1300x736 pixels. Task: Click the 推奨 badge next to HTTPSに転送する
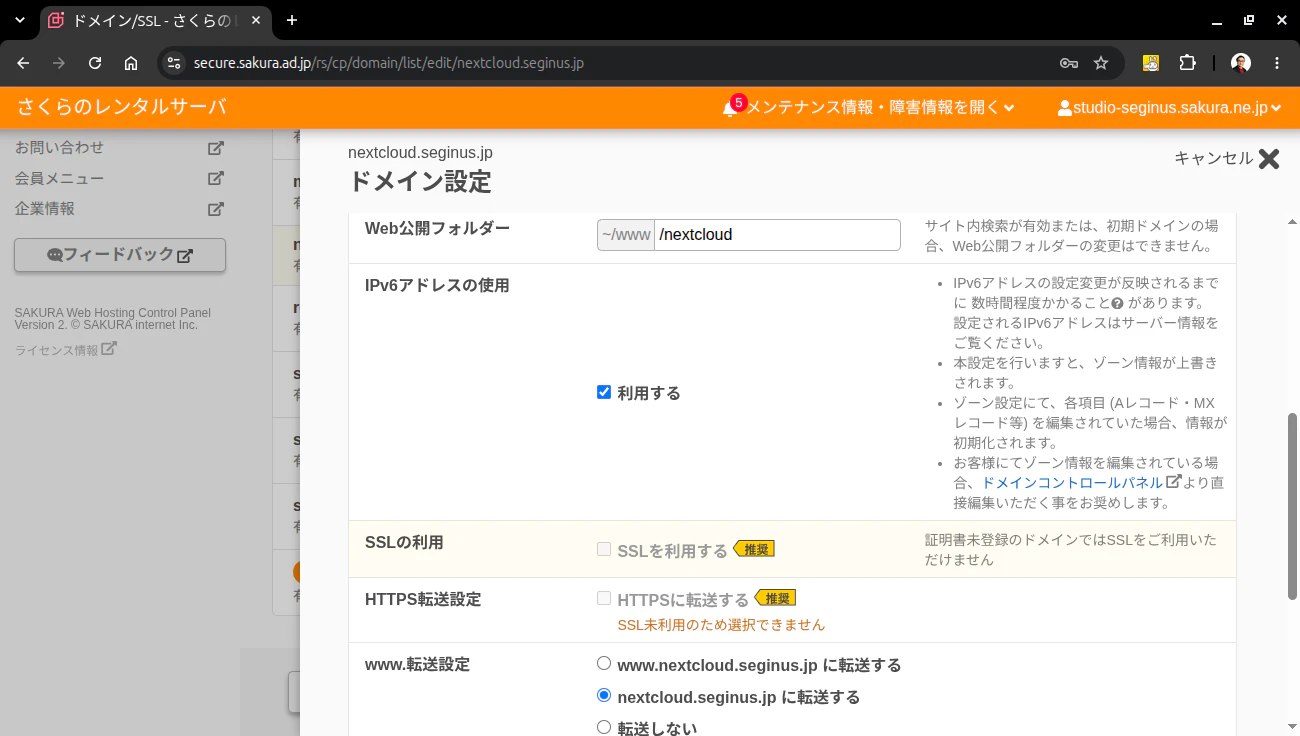pyautogui.click(x=775, y=598)
